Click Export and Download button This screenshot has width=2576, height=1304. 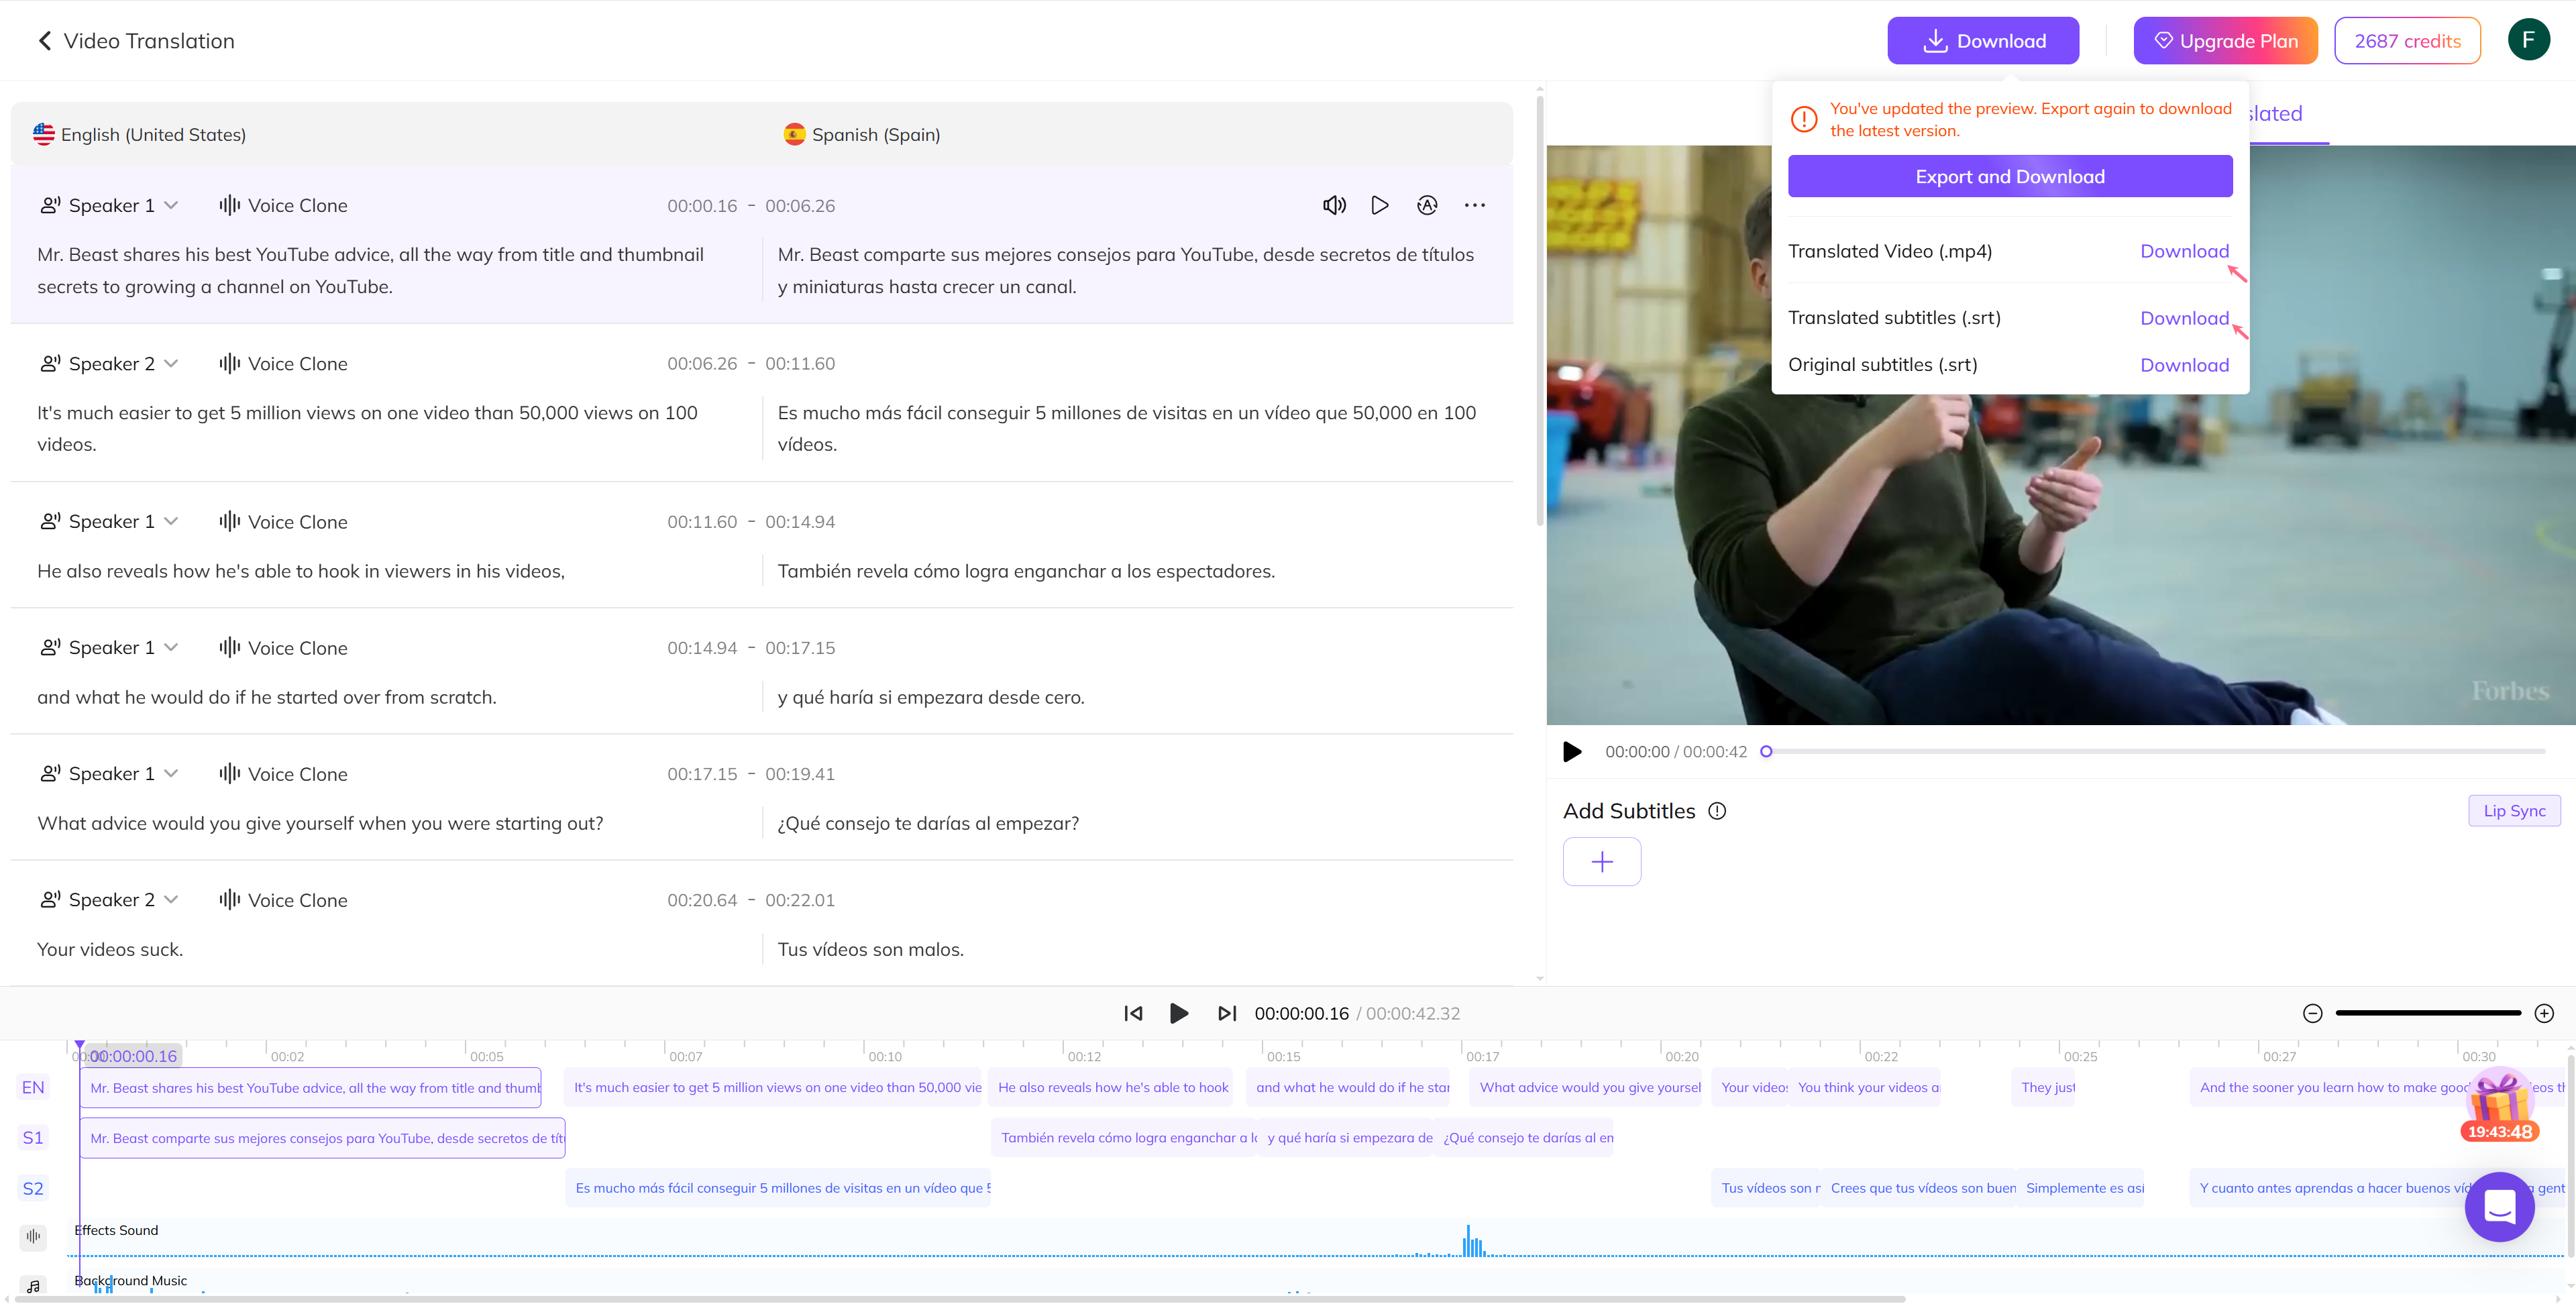click(x=2009, y=177)
